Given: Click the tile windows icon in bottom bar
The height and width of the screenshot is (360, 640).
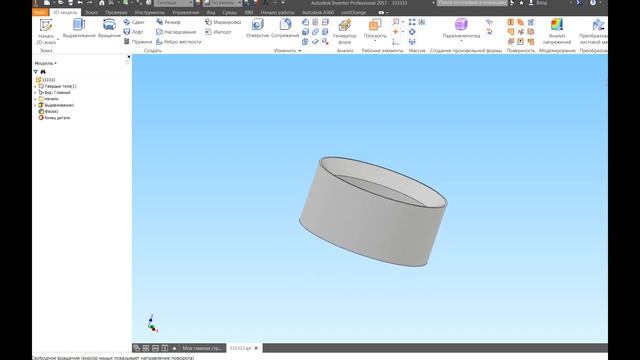Looking at the screenshot, I should [146, 348].
